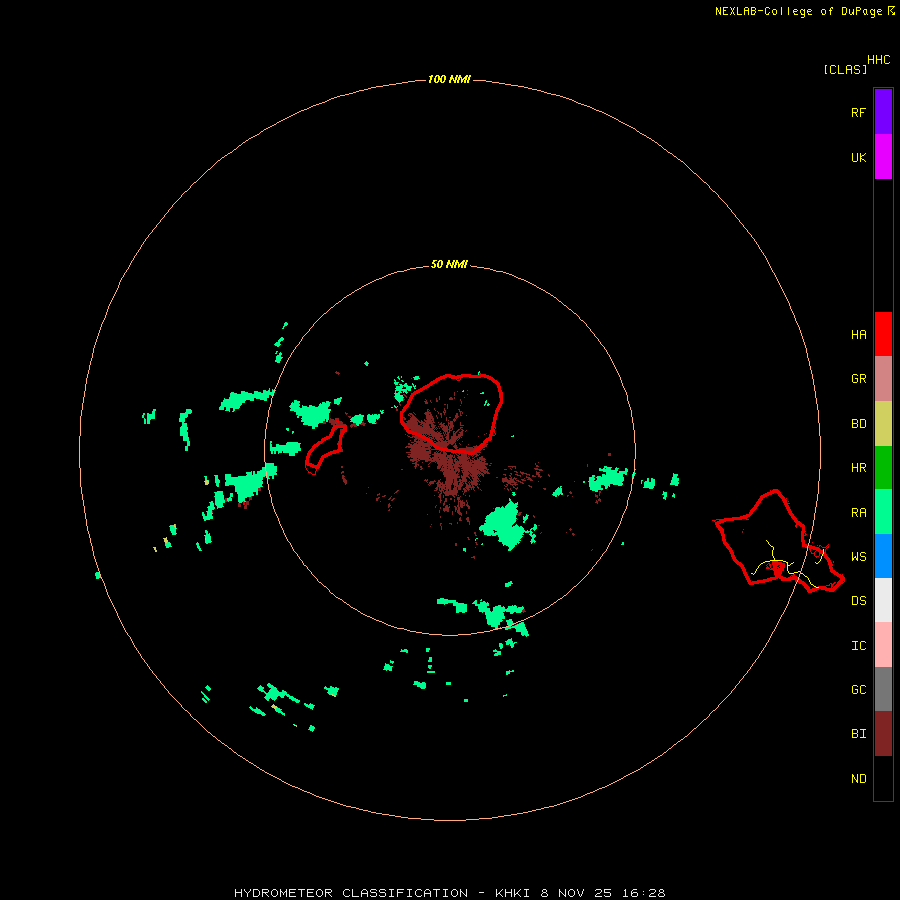Select the IC light pink swatch
This screenshot has width=900, height=900.
point(883,645)
